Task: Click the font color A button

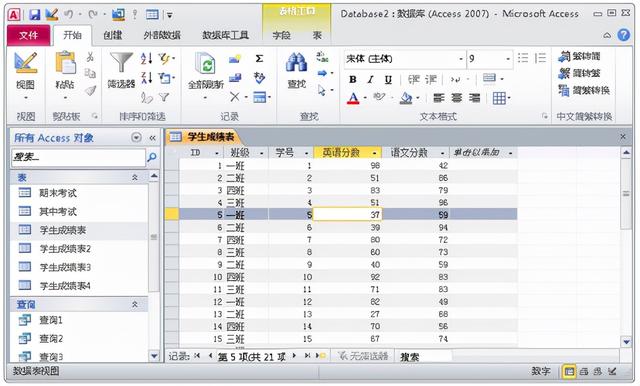Action: point(353,98)
